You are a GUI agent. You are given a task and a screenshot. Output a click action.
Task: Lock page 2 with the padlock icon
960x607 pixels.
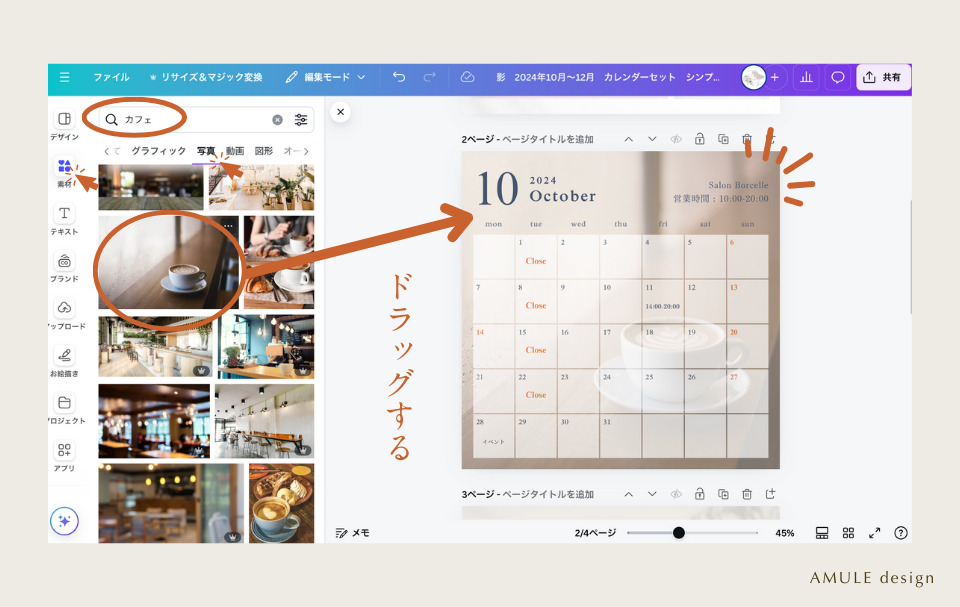[700, 139]
